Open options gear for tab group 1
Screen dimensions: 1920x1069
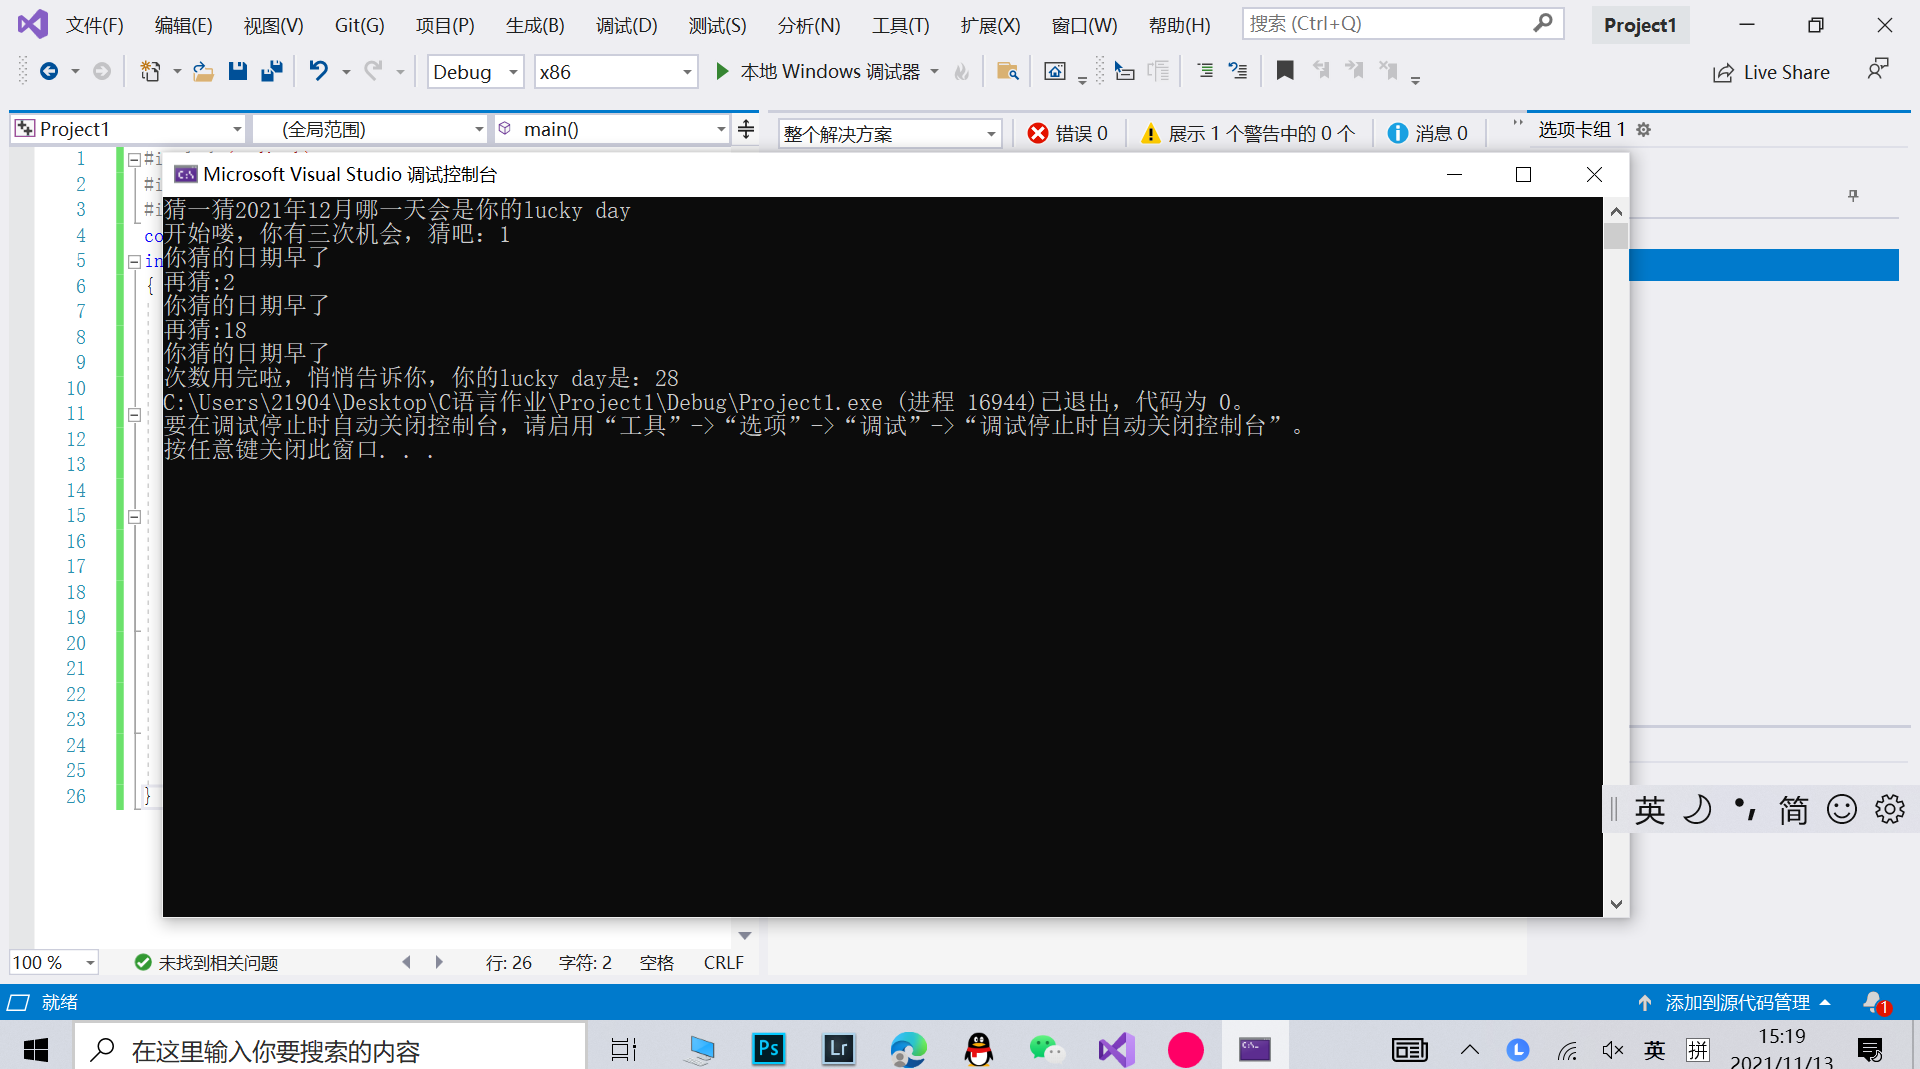tap(1644, 130)
